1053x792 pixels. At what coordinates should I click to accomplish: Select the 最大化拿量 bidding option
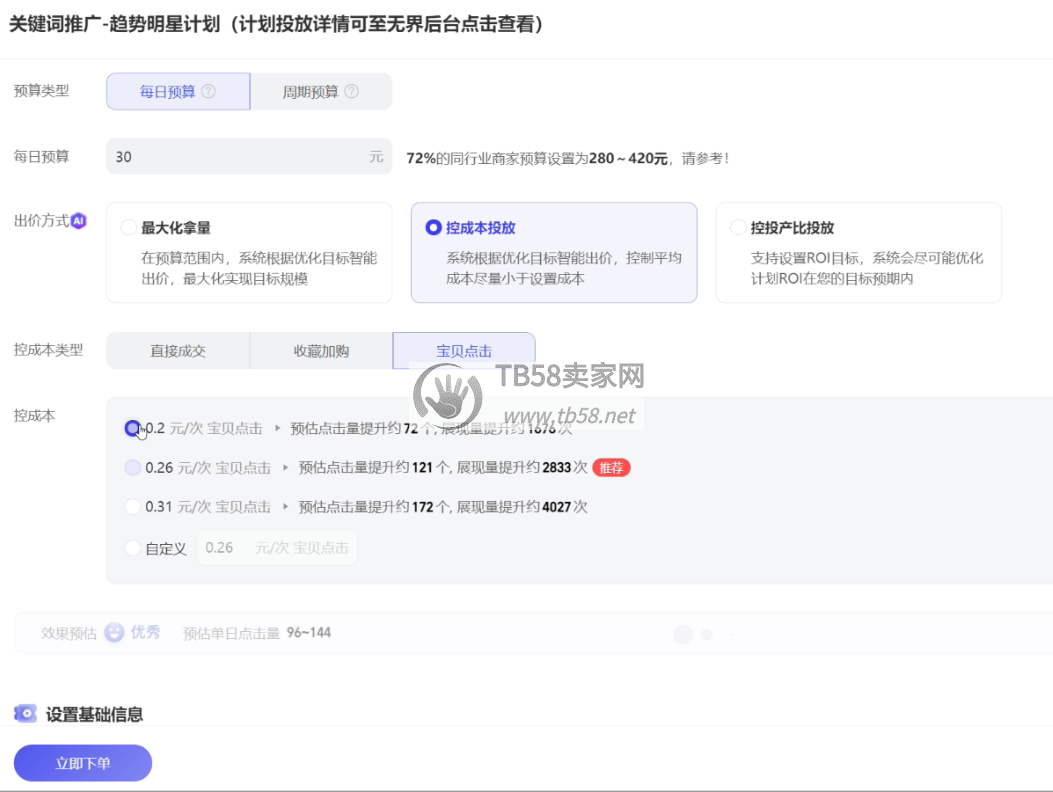(x=129, y=228)
